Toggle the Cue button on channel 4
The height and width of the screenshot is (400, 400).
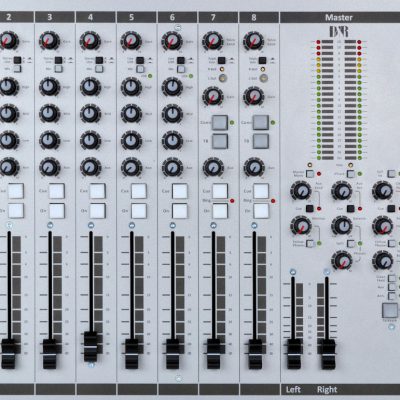[x=98, y=191]
